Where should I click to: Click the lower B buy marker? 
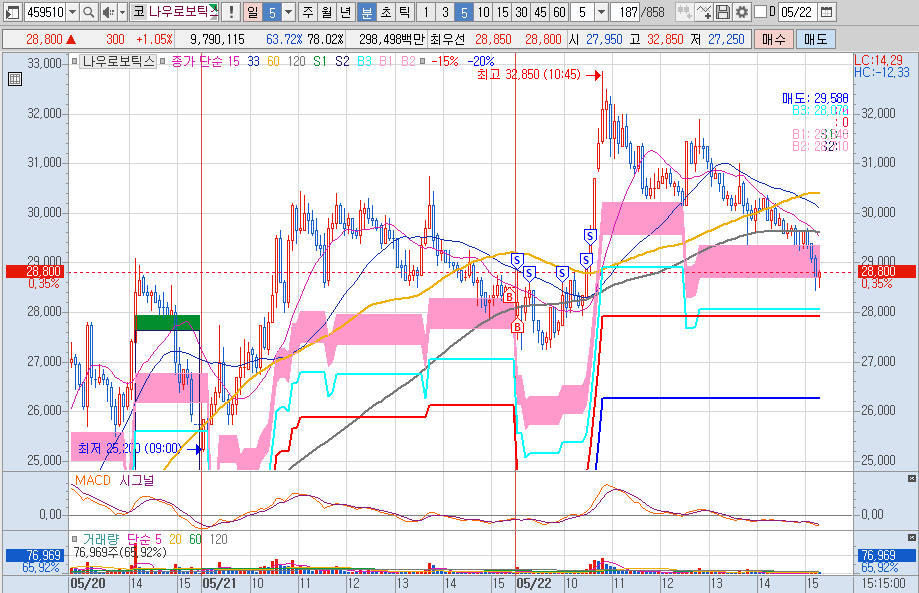(517, 327)
